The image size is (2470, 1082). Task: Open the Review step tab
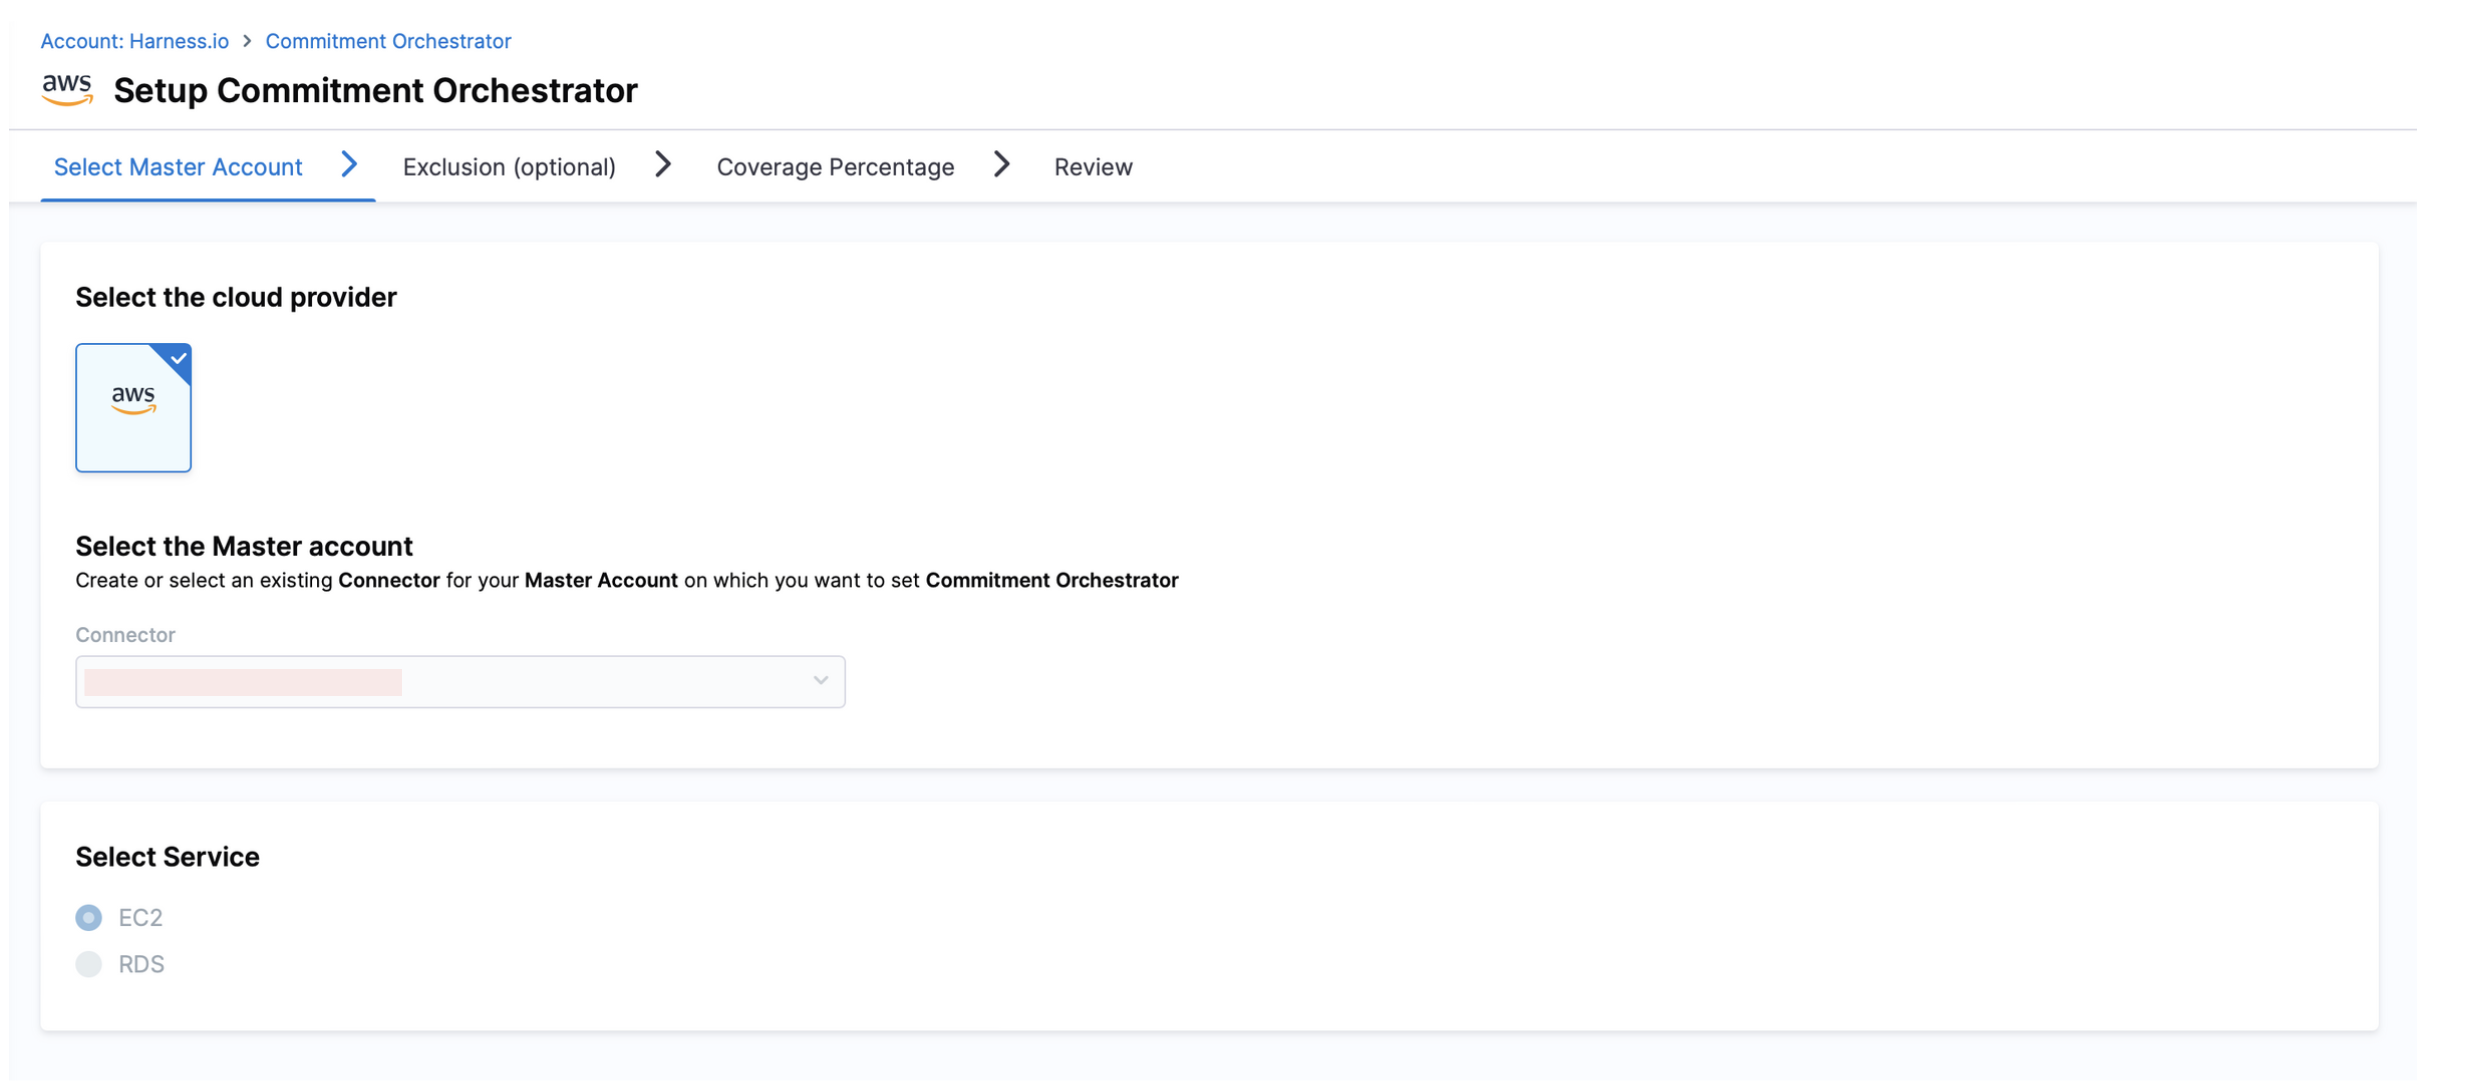pos(1093,167)
